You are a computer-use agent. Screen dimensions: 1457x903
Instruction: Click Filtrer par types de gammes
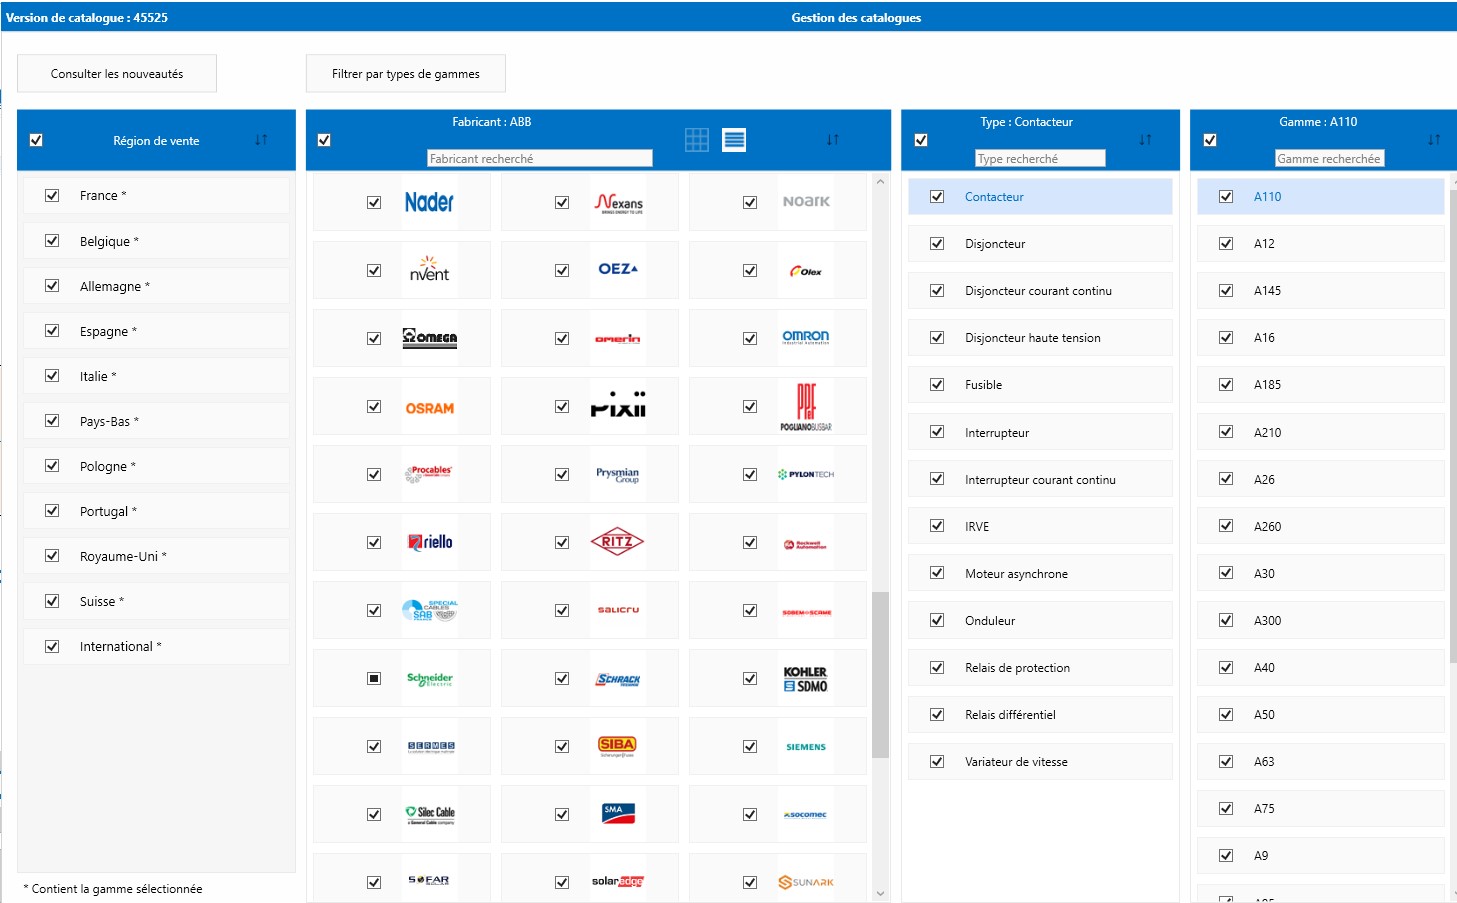(406, 73)
